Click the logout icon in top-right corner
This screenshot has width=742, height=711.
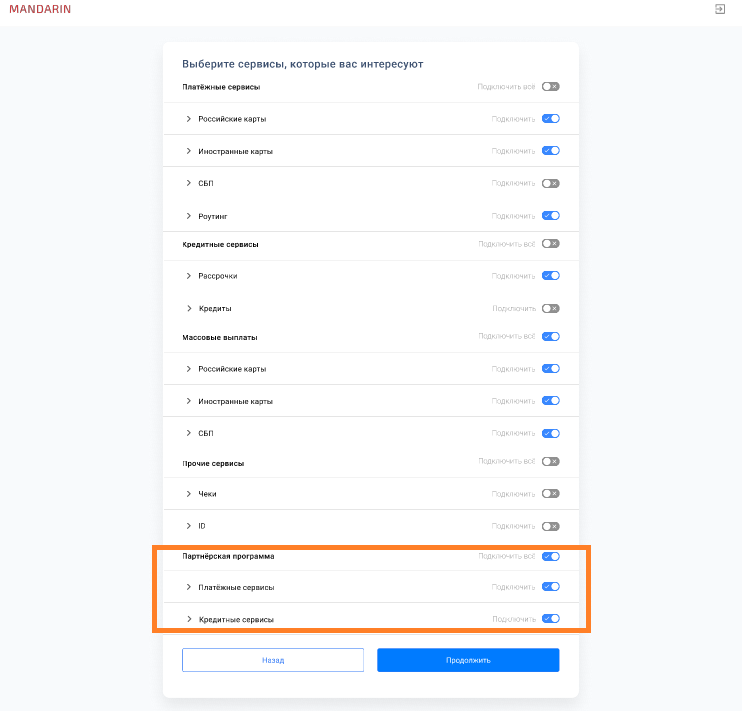[719, 9]
